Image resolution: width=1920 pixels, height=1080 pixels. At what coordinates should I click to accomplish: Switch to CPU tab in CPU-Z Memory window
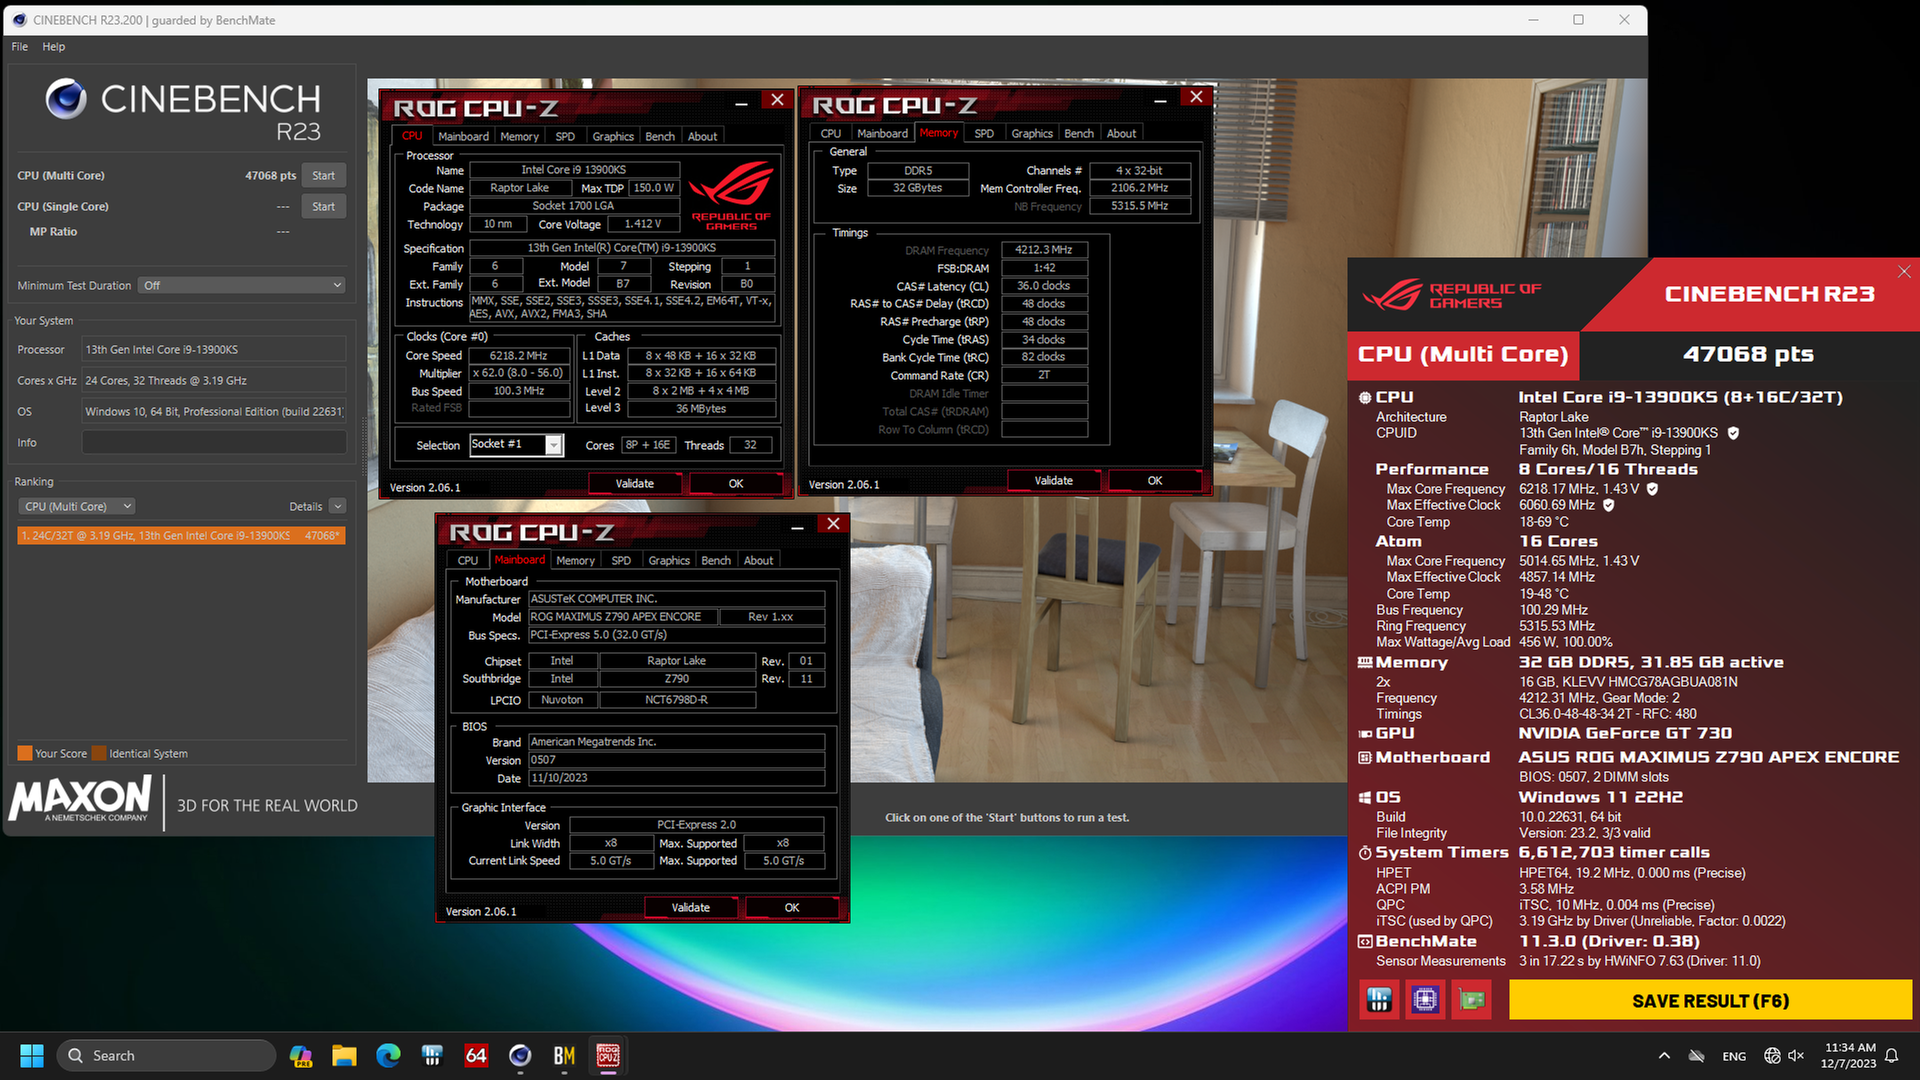click(x=831, y=133)
